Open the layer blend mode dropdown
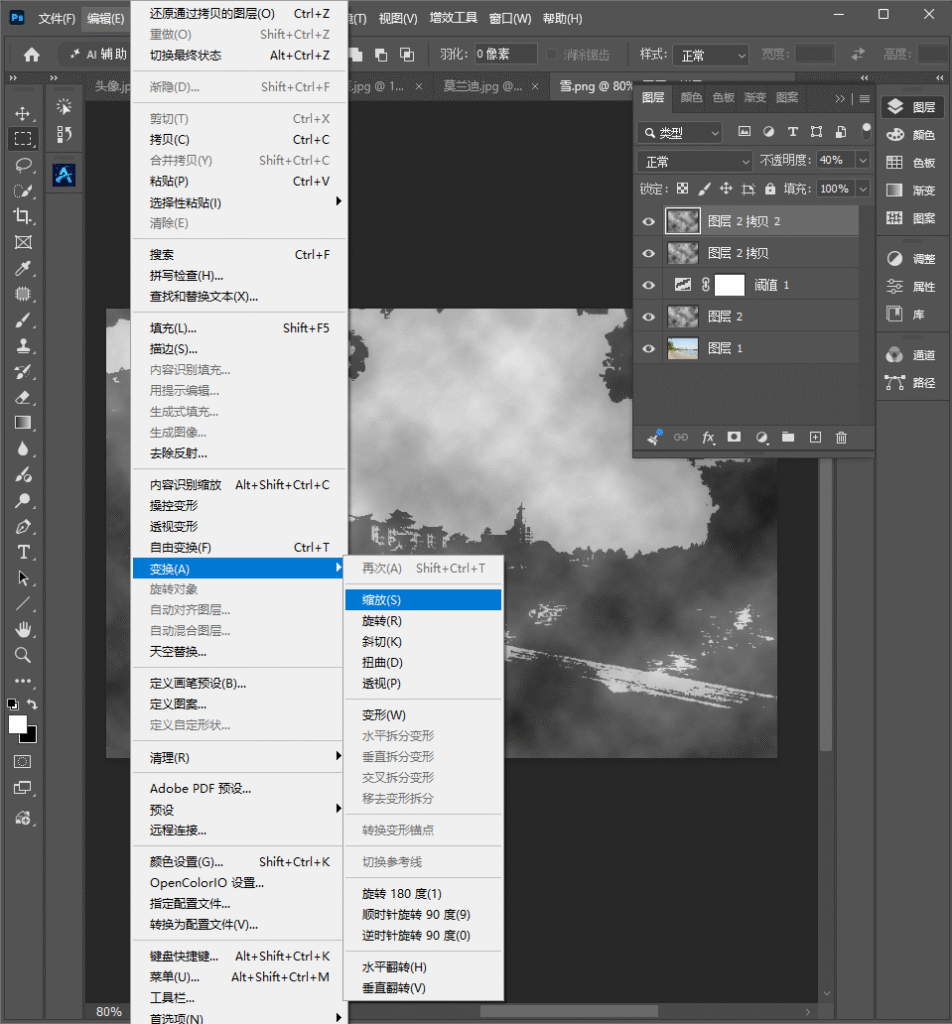This screenshot has width=952, height=1024. (695, 161)
